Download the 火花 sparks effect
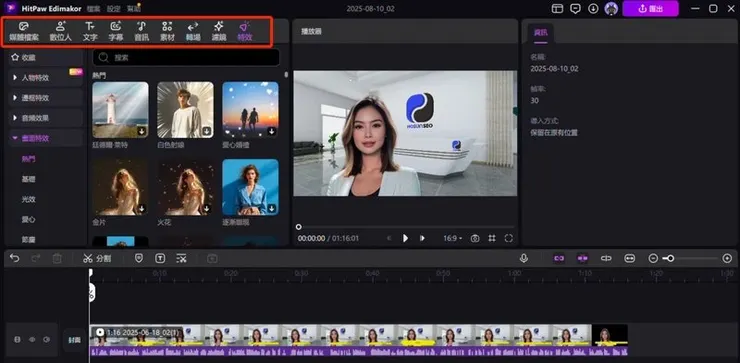Image resolution: width=740 pixels, height=363 pixels. coord(207,208)
